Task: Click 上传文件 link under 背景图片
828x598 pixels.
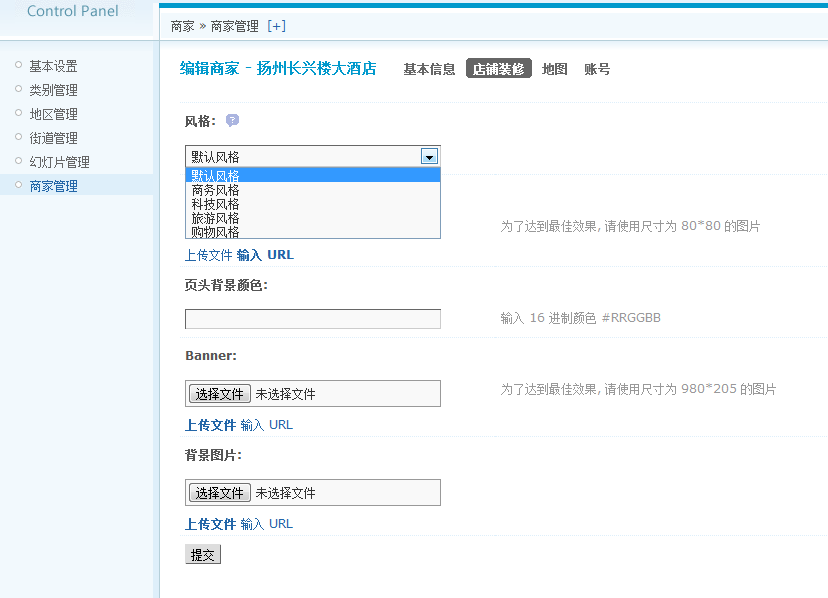Action: [210, 524]
